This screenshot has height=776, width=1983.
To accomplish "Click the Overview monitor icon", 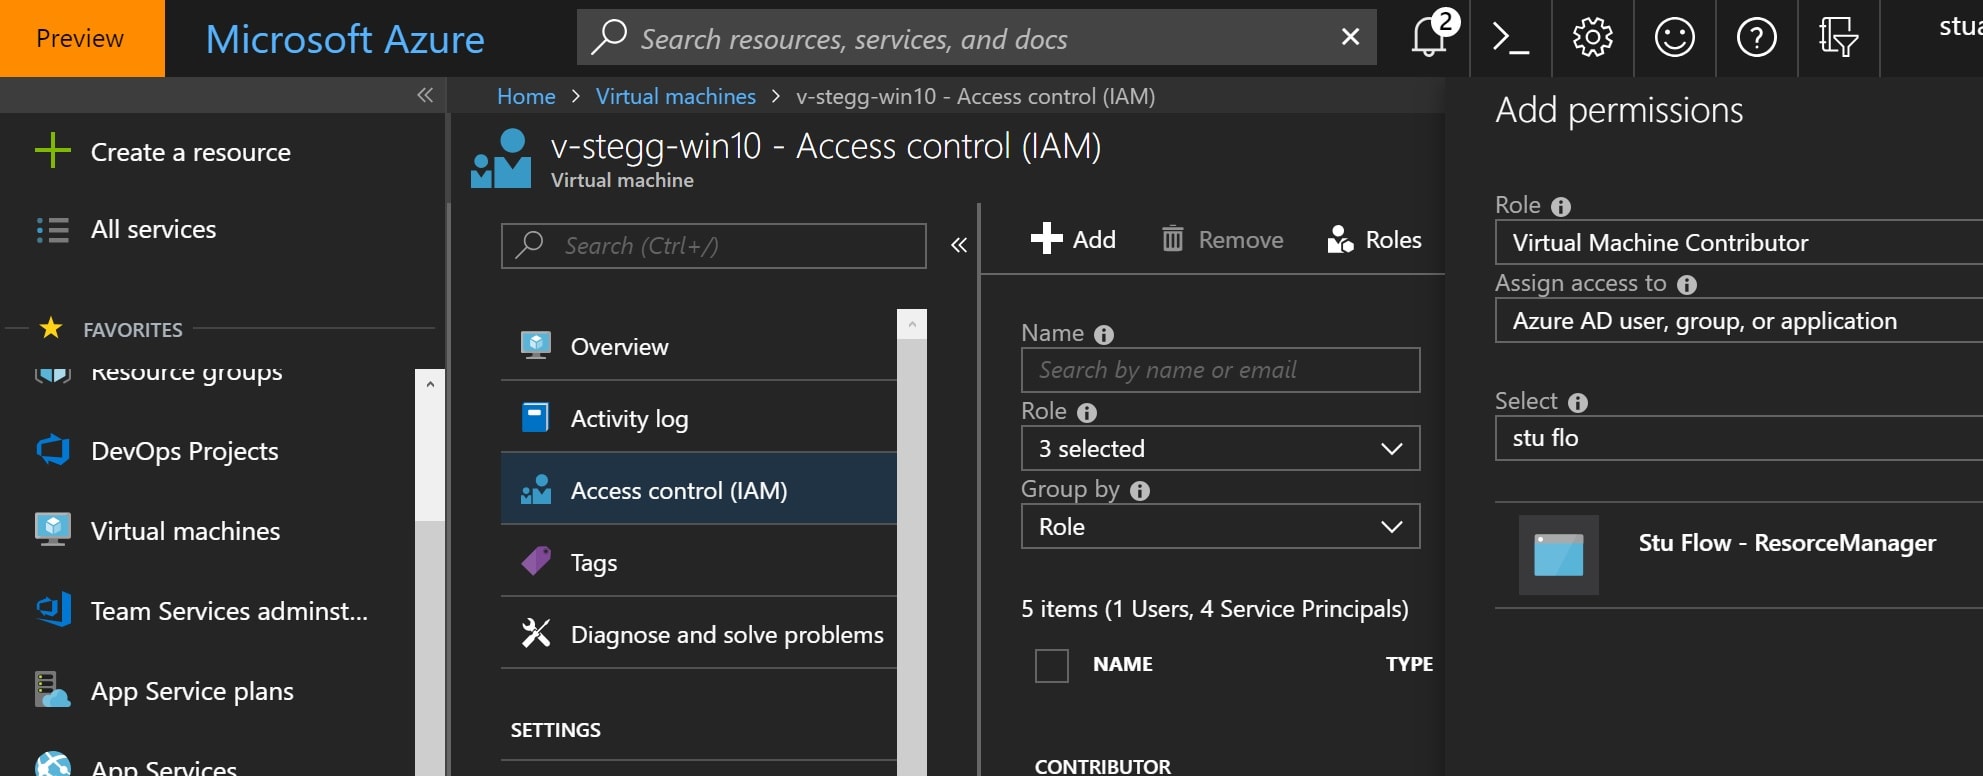I will [x=536, y=346].
